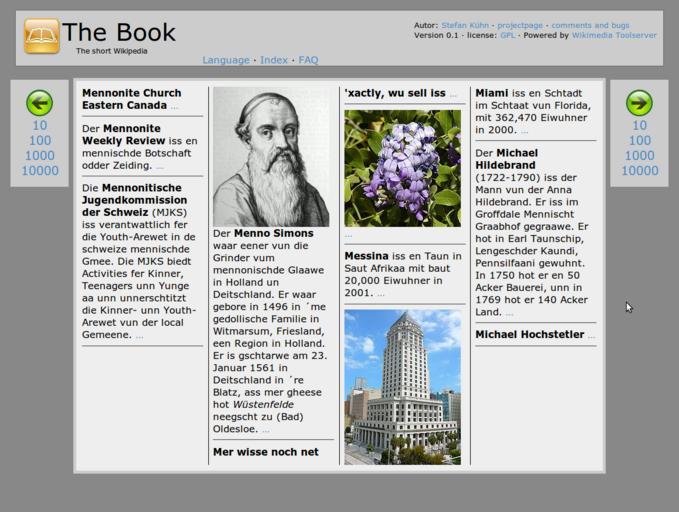Open the GPL license link
Viewport: 679px width, 512px height.
[508, 35]
